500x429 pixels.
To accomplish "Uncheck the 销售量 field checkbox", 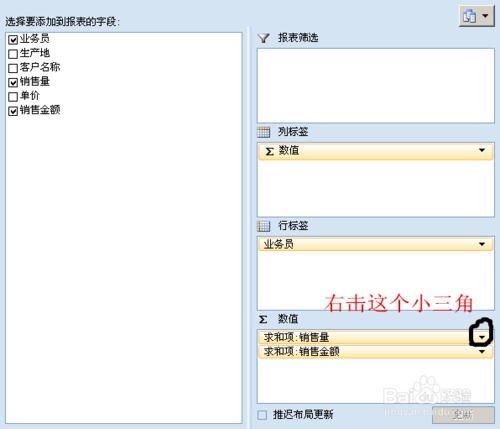I will pos(13,82).
